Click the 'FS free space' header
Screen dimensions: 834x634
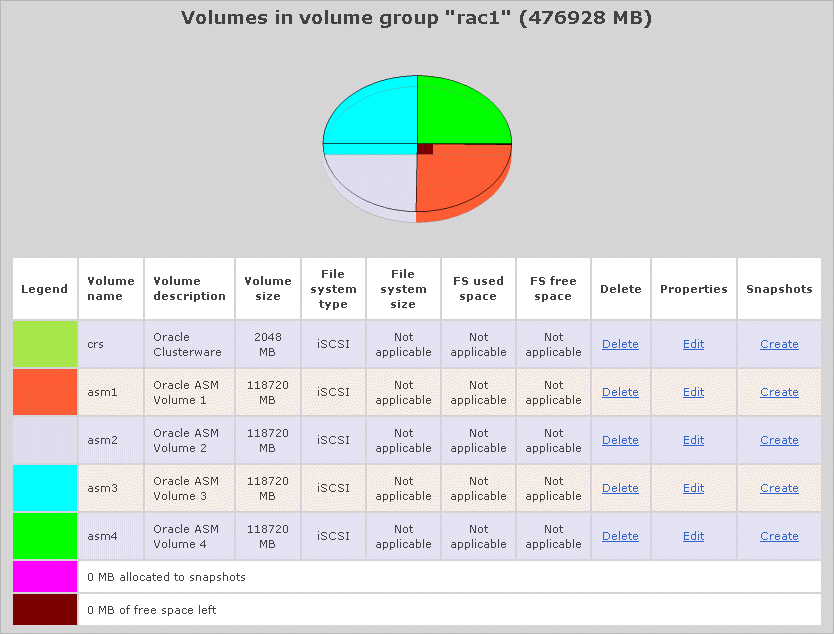click(553, 288)
